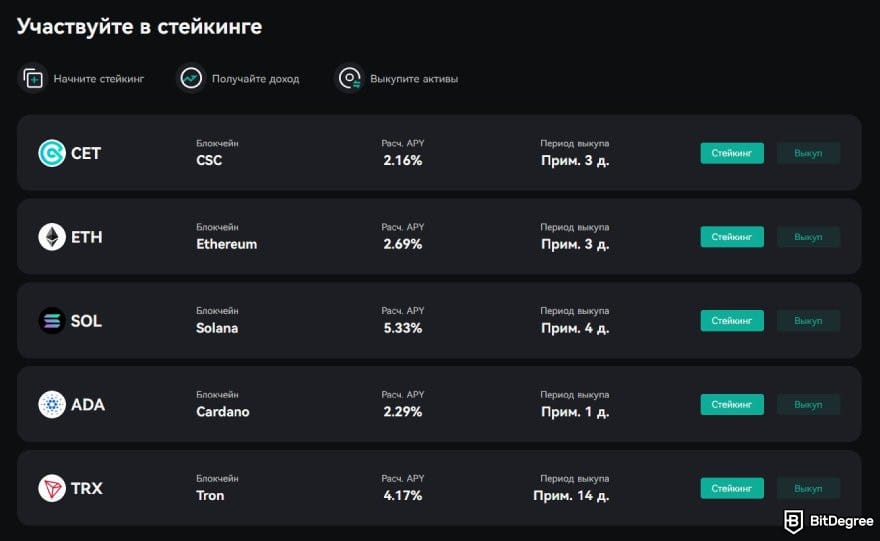This screenshot has width=880, height=541.
Task: Click the CET coin logo icon
Action: [x=52, y=153]
